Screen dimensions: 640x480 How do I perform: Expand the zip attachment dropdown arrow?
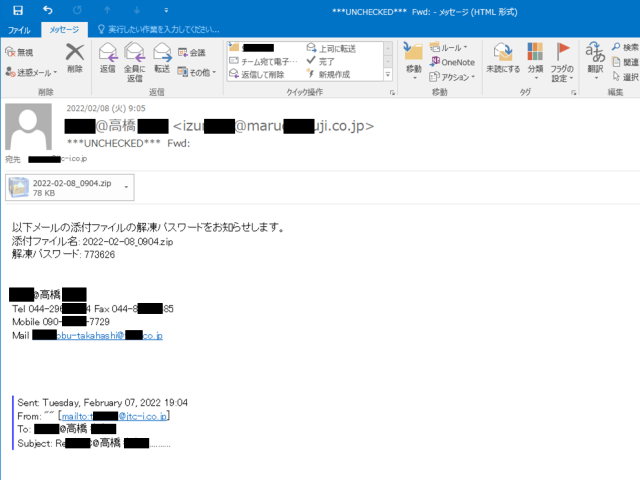(x=127, y=187)
